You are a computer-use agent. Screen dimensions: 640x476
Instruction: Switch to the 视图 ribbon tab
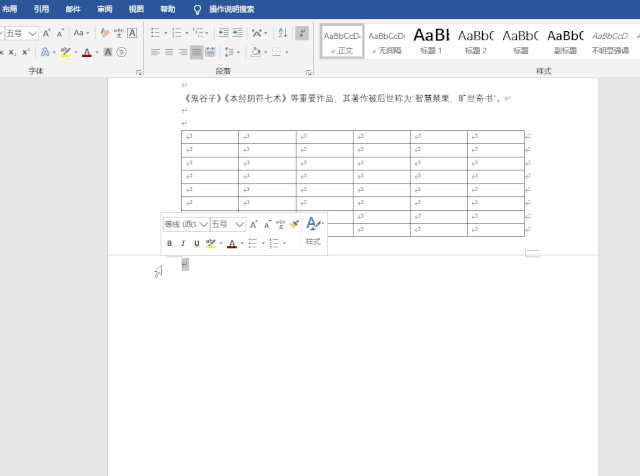[136, 8]
